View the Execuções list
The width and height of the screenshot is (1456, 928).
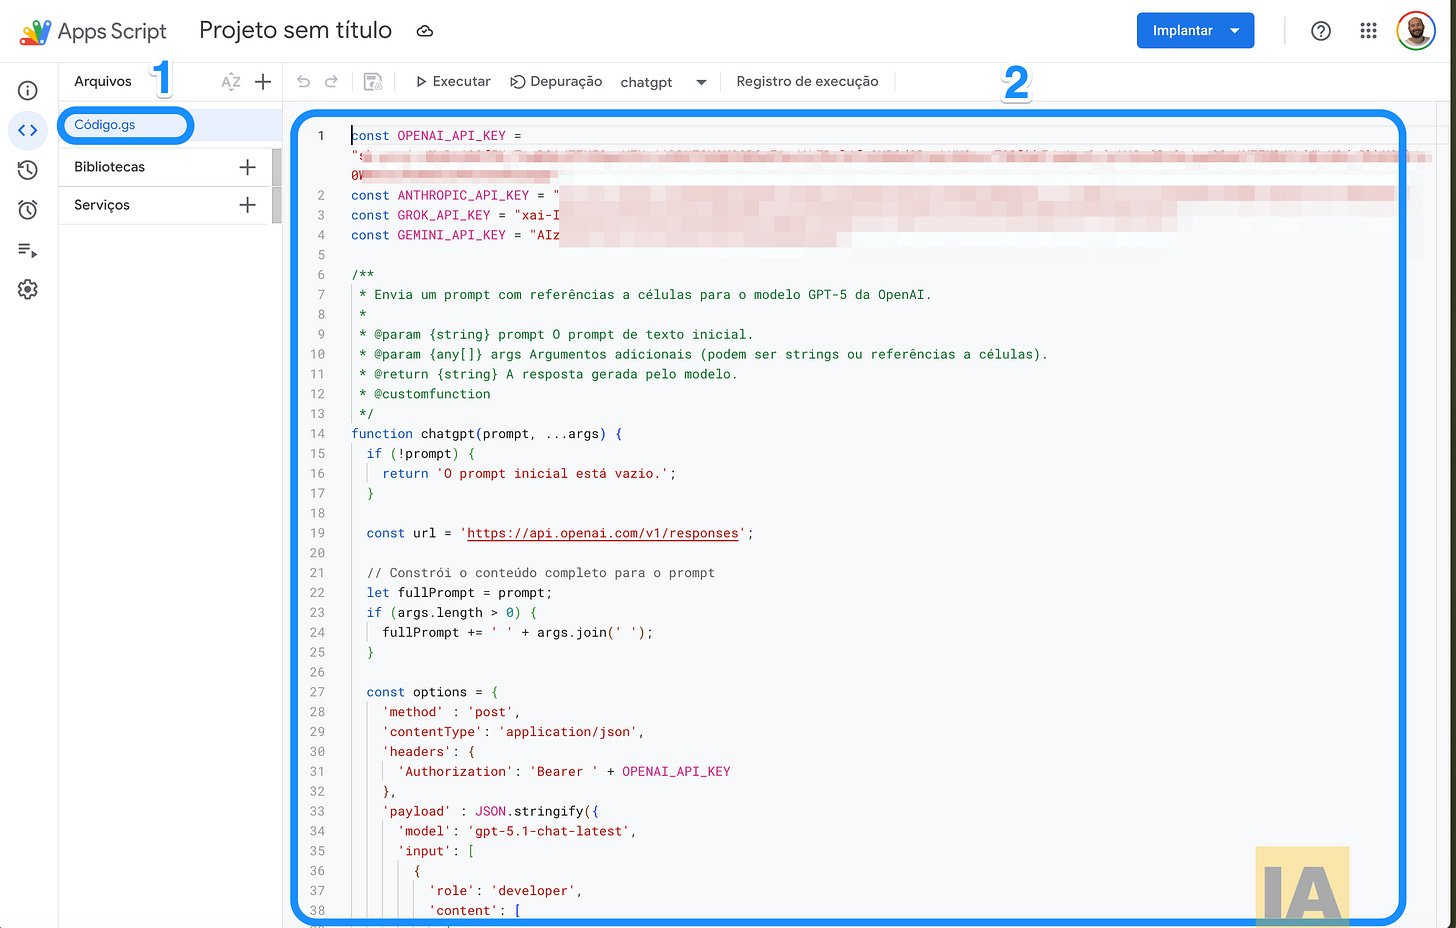[27, 250]
